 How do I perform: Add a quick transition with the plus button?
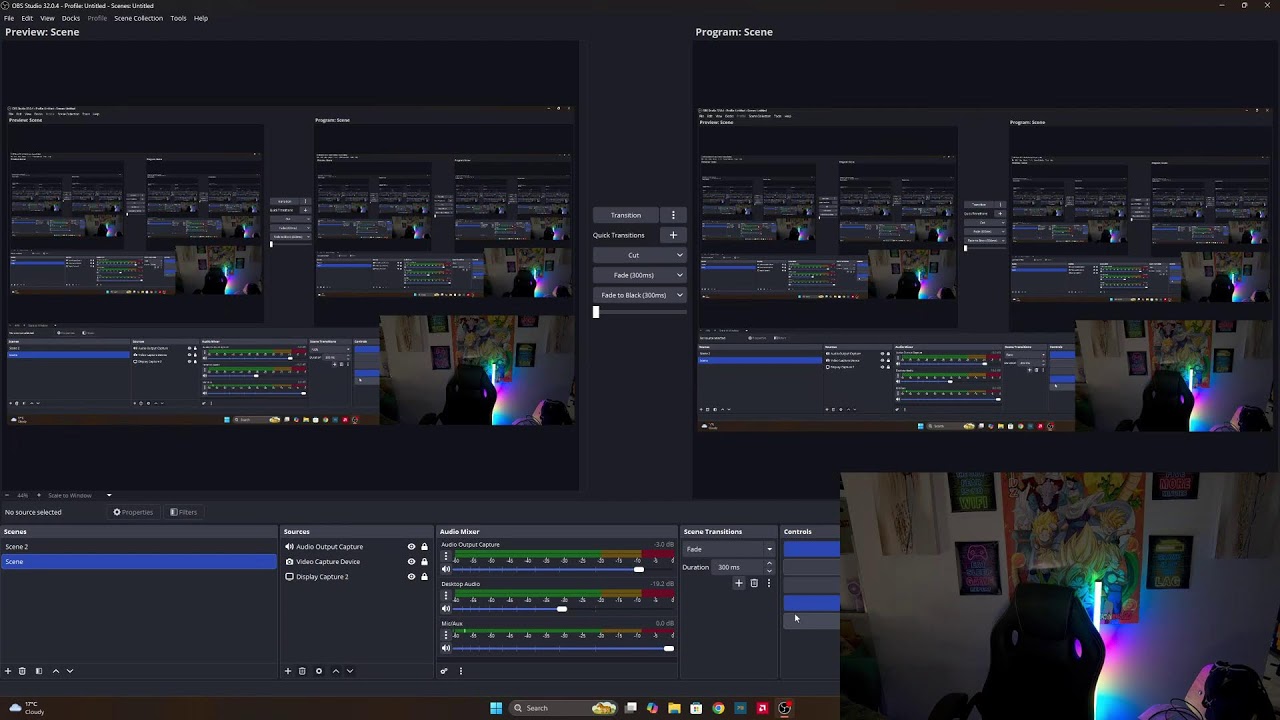(673, 235)
